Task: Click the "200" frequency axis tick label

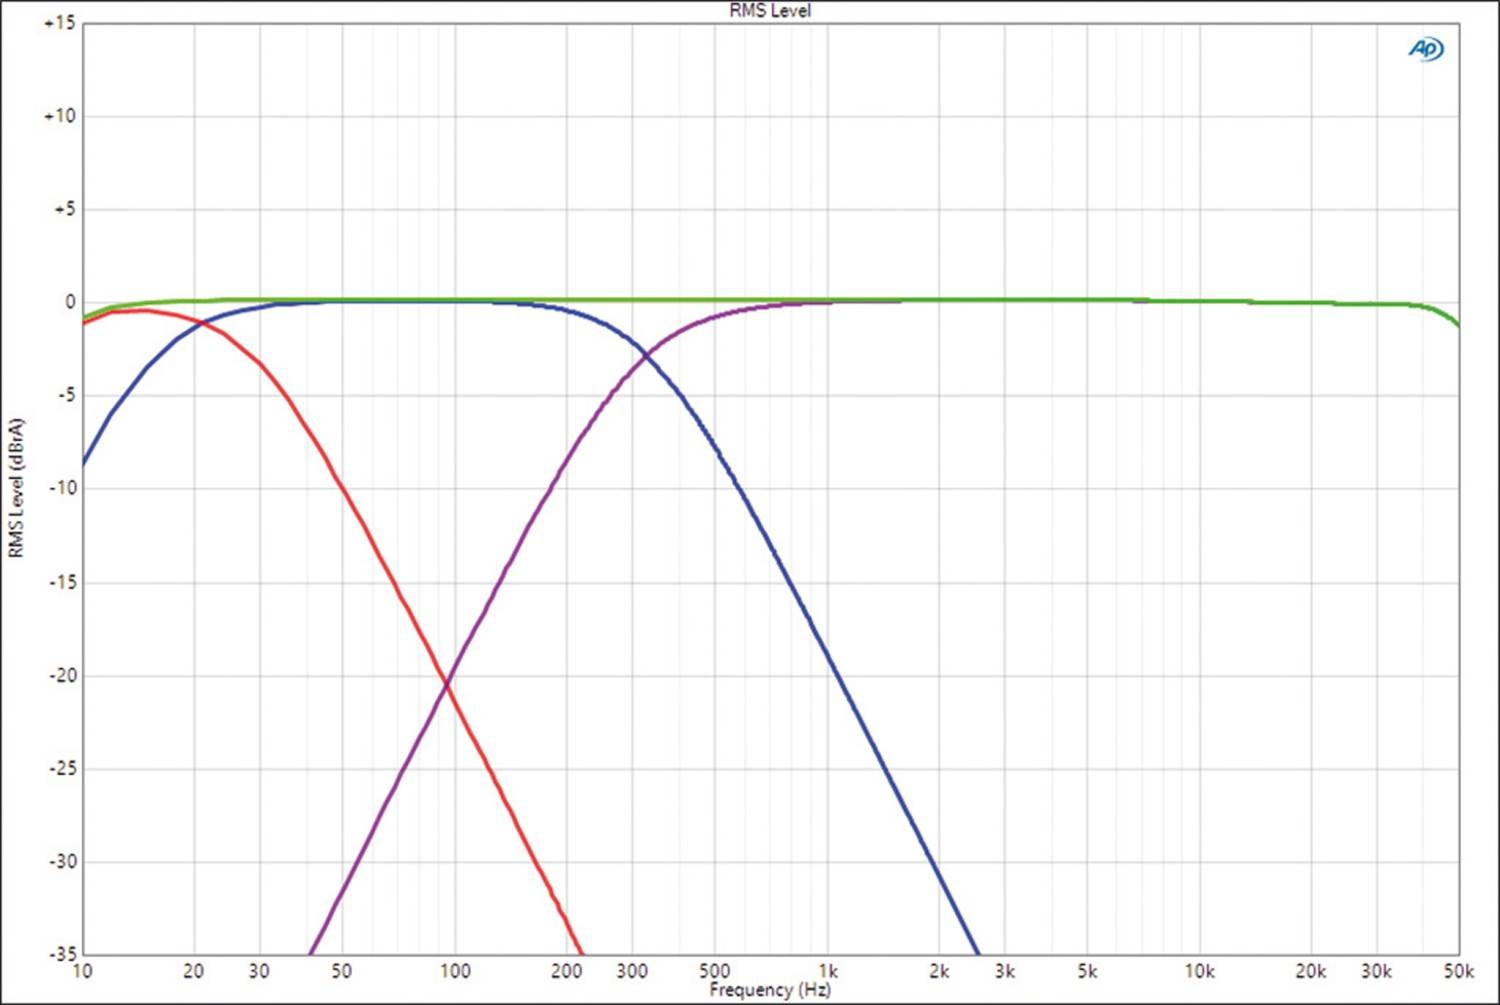Action: coord(566,971)
